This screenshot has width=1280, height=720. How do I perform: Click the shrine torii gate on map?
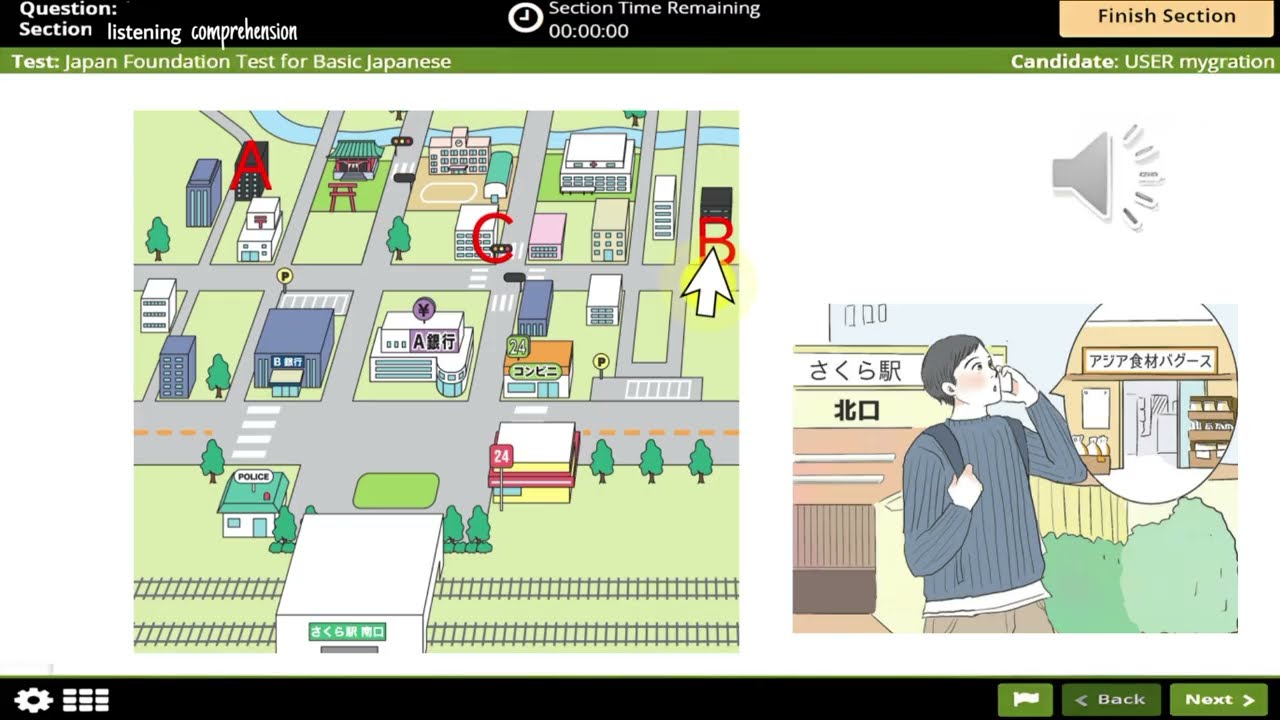pos(343,195)
